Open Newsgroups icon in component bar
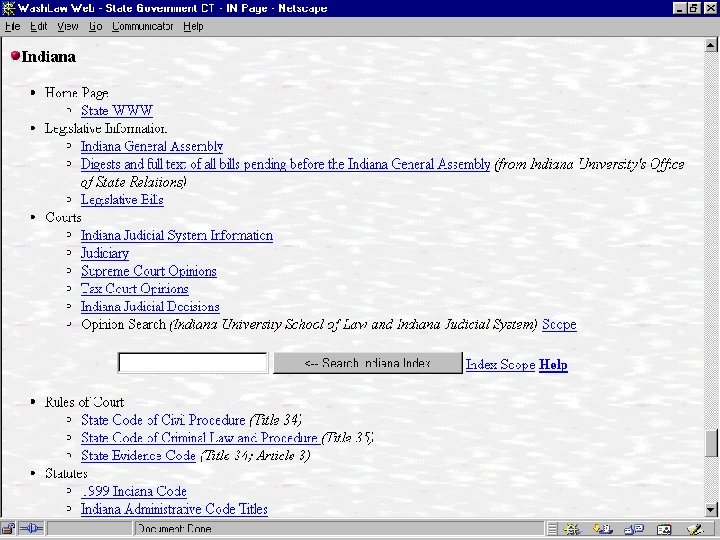This screenshot has width=720, height=540. 634,529
